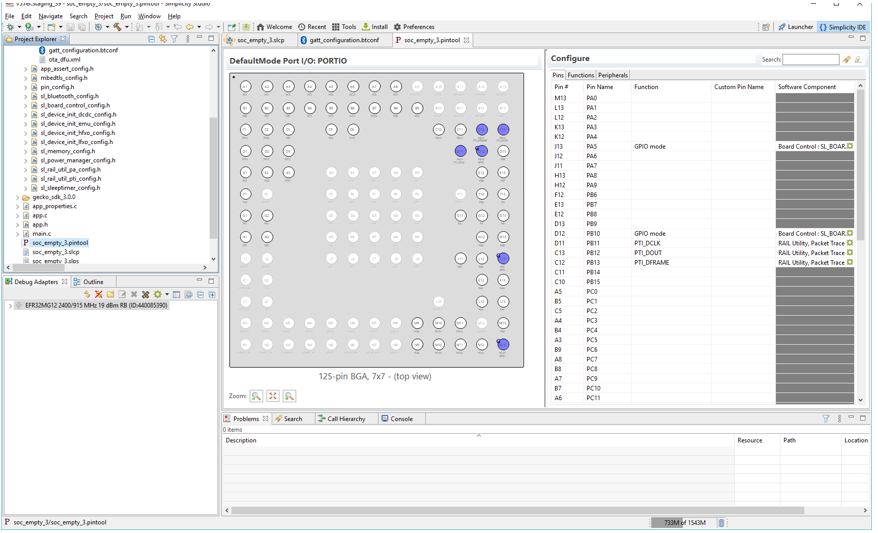Expand the gecko_sdk_3.0.0 folder
The width and height of the screenshot is (878, 533).
[x=17, y=198]
